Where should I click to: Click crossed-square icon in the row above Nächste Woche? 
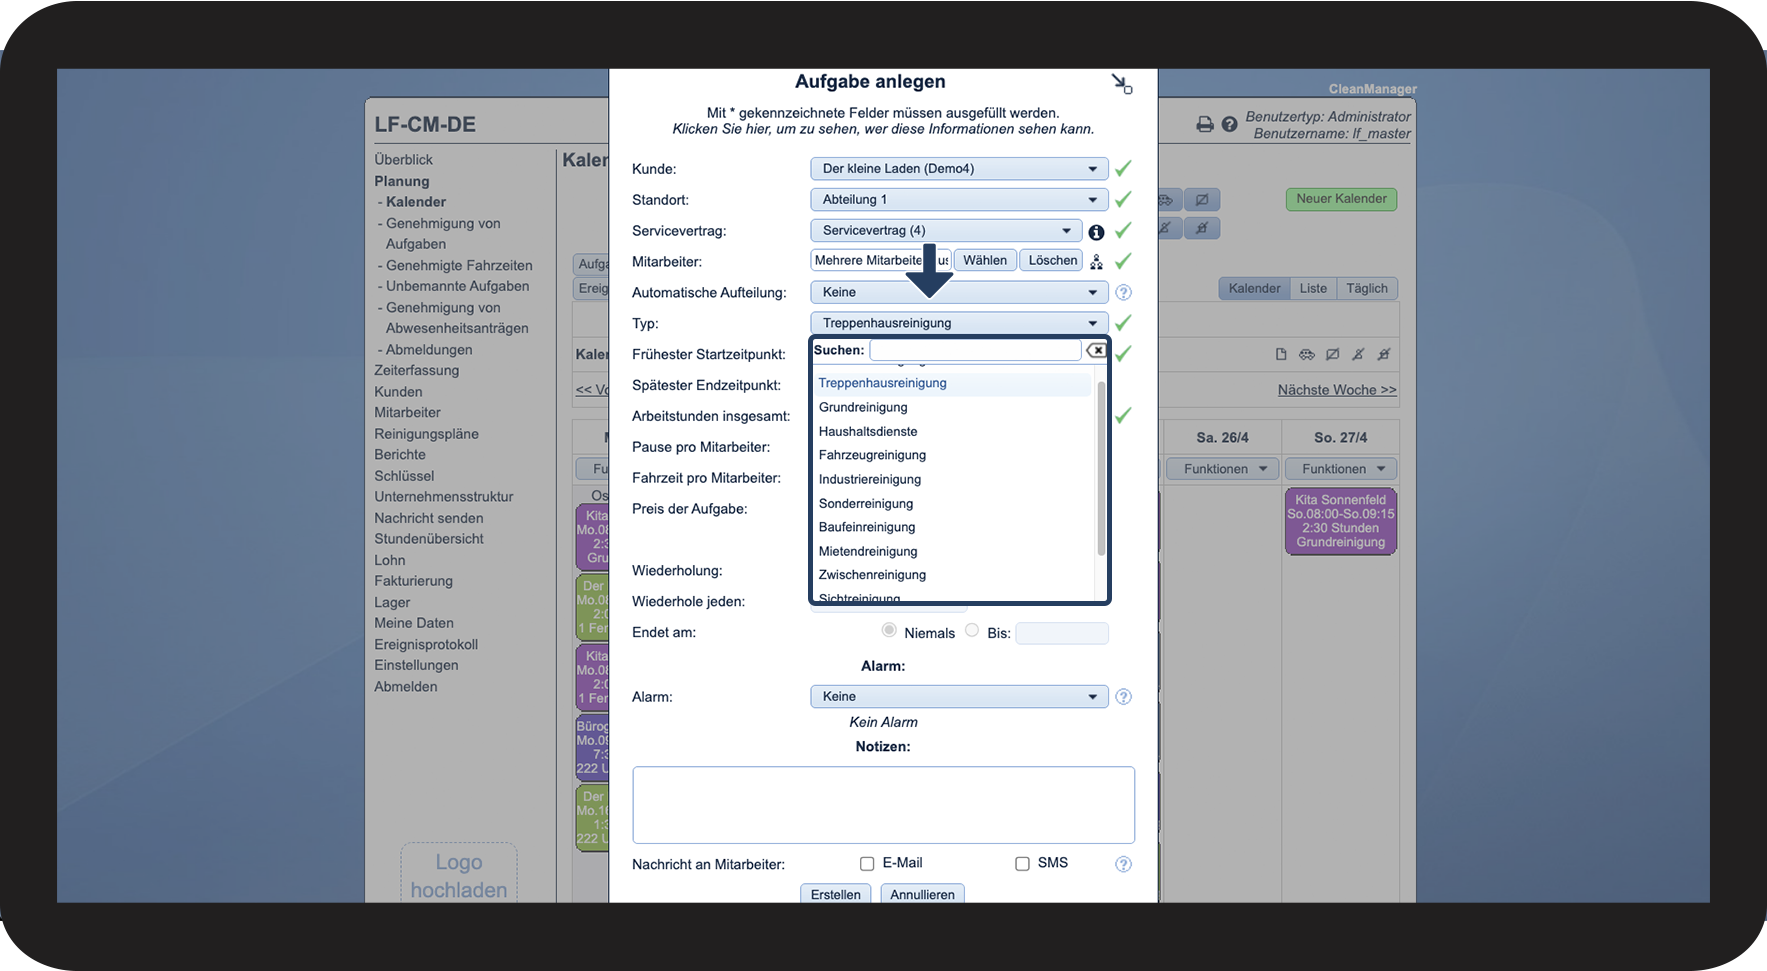point(1332,354)
